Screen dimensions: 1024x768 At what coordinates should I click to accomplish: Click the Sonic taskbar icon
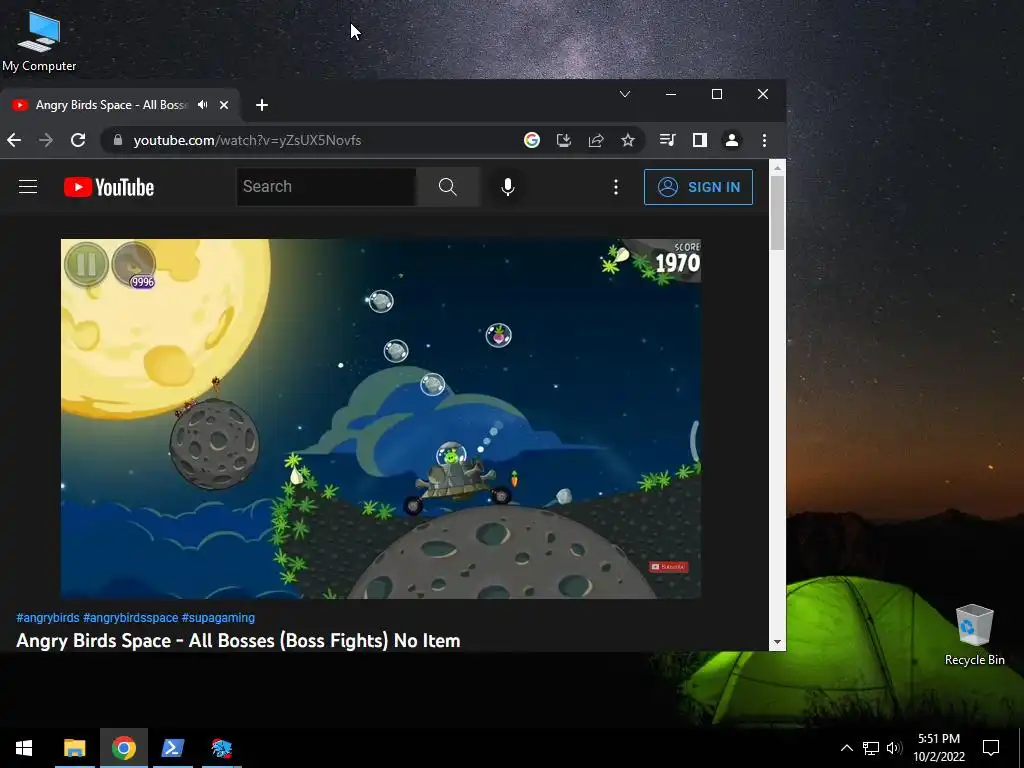coord(222,748)
